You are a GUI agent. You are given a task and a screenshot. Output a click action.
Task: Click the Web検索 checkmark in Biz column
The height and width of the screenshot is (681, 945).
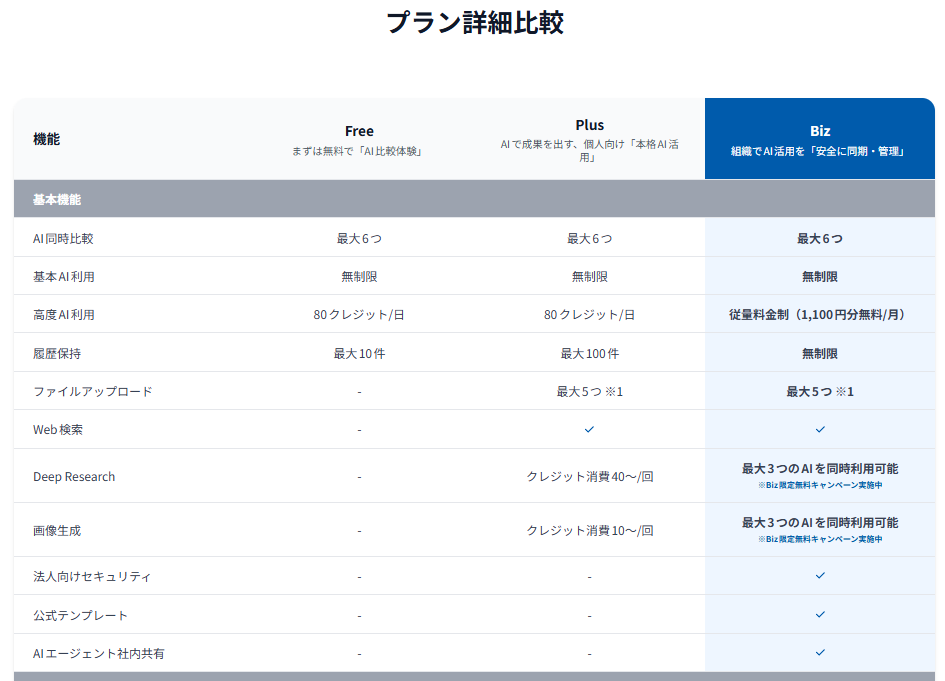[820, 429]
